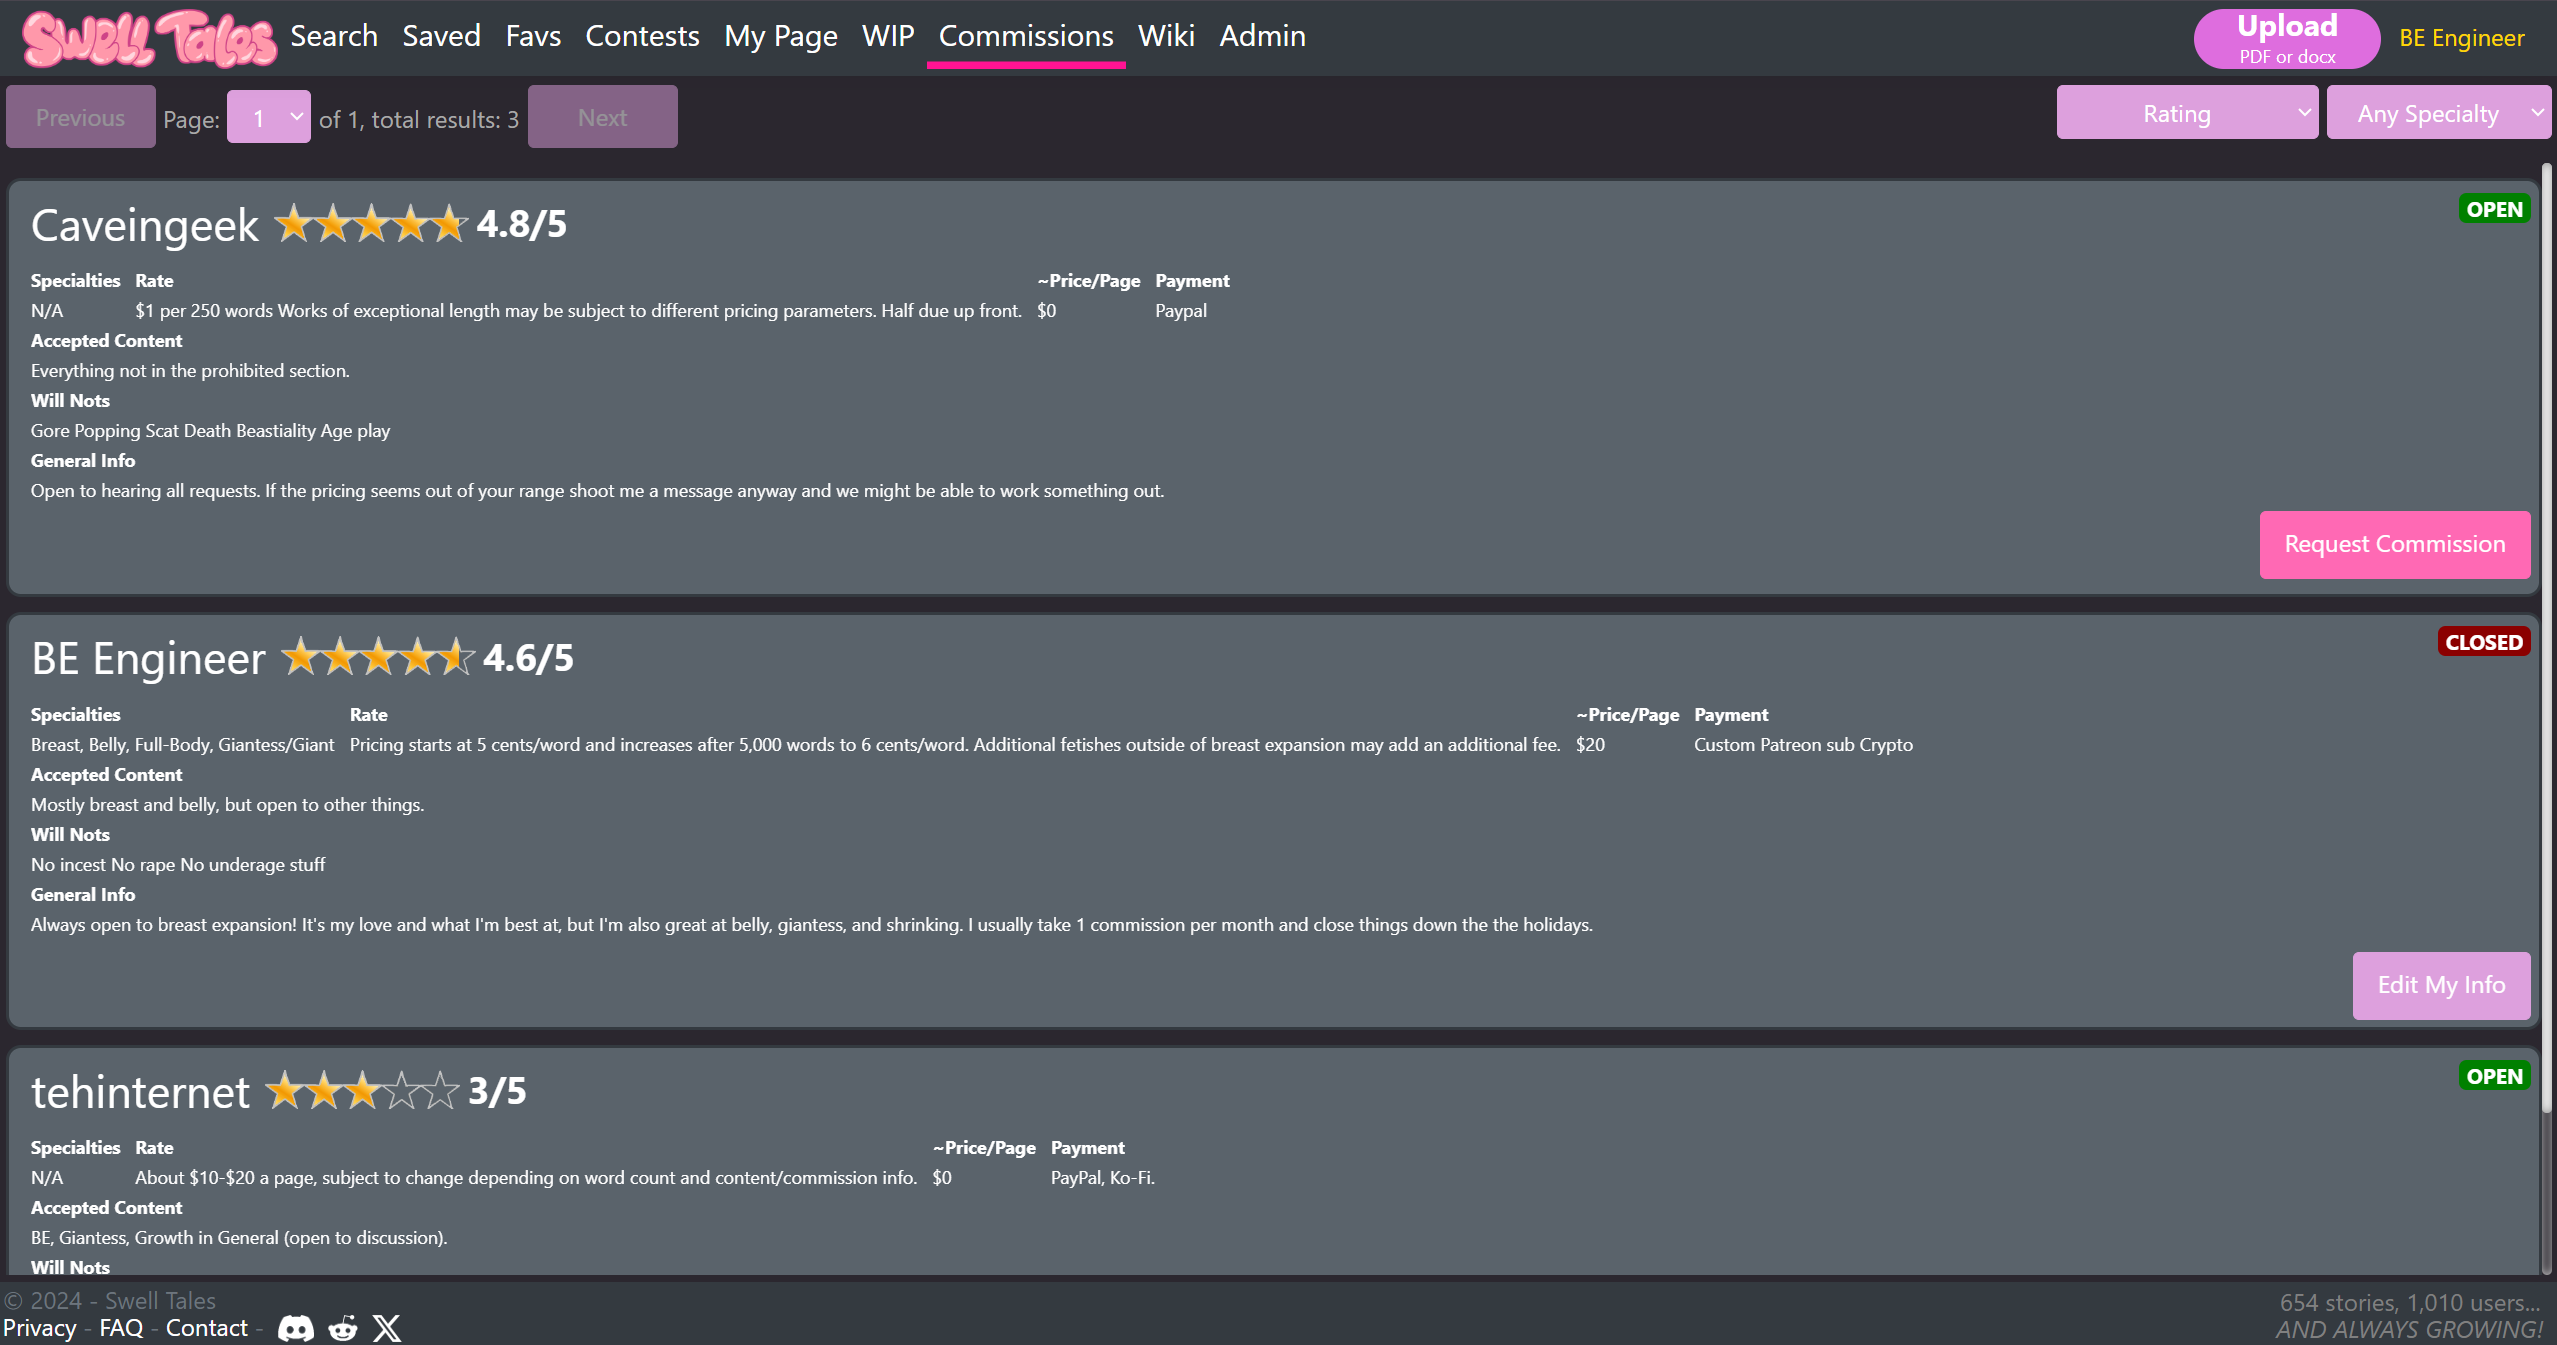Image resolution: width=2557 pixels, height=1345 pixels.
Task: Click the BE Engineer card title
Action: (148, 659)
